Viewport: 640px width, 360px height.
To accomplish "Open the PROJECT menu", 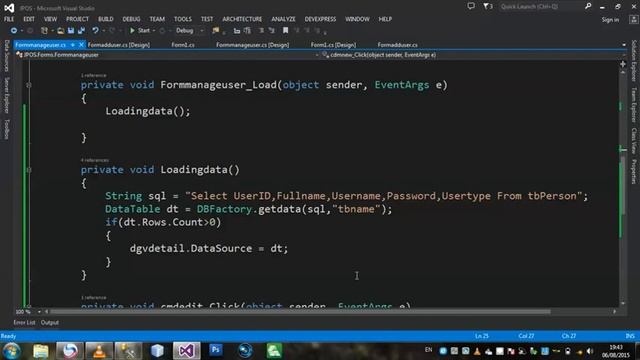I will pos(78,19).
